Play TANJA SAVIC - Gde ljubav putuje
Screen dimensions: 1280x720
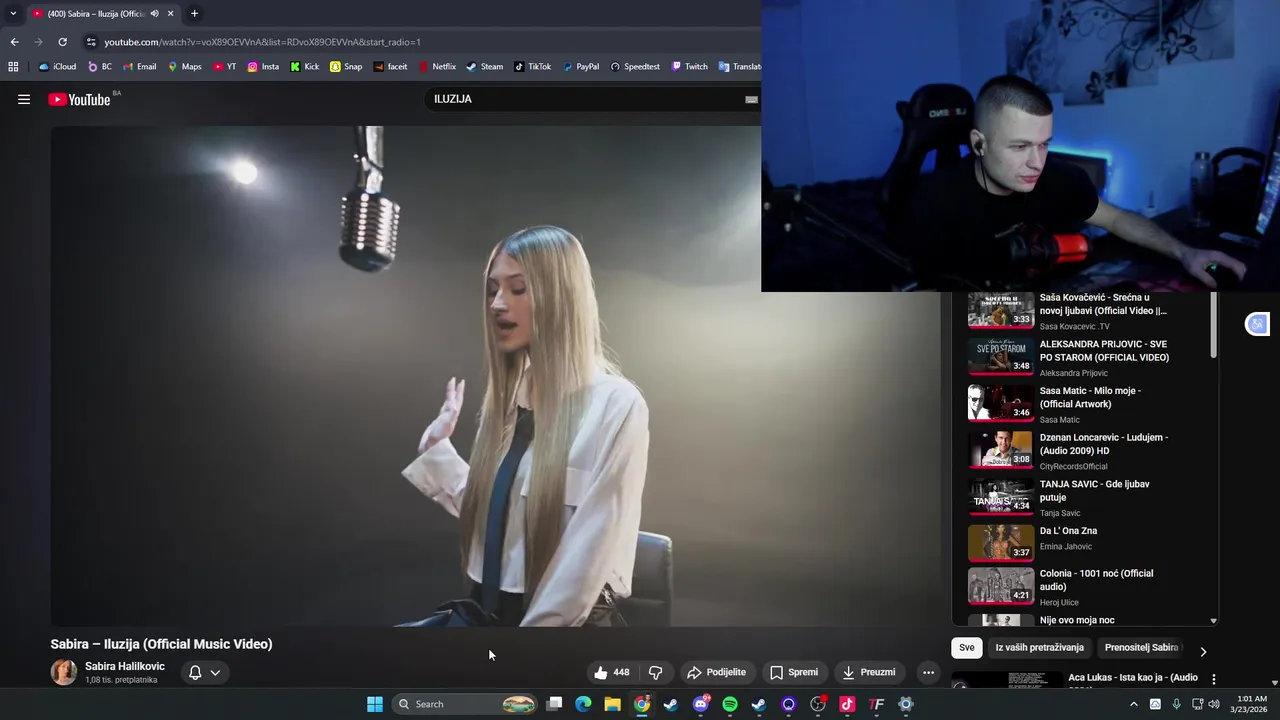[x=1085, y=497]
